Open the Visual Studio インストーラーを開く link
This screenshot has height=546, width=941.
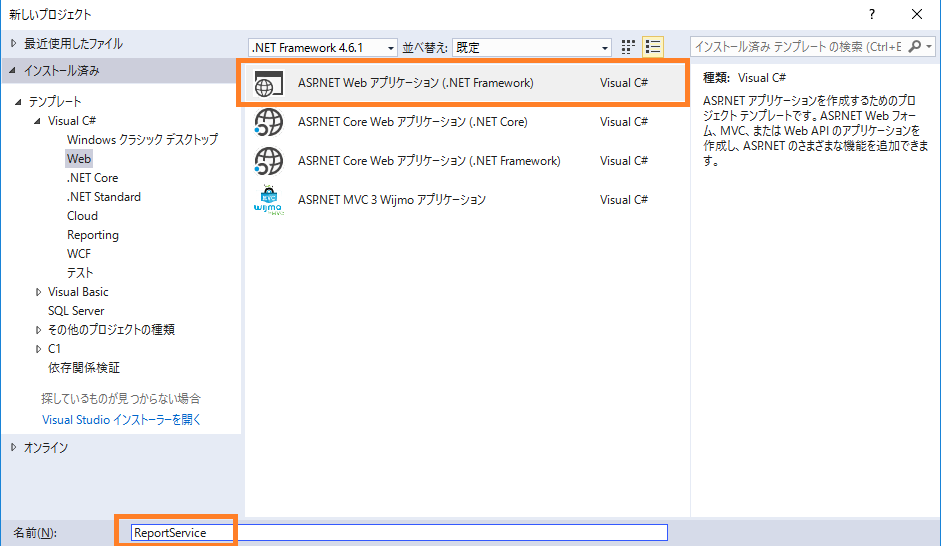tap(121, 419)
